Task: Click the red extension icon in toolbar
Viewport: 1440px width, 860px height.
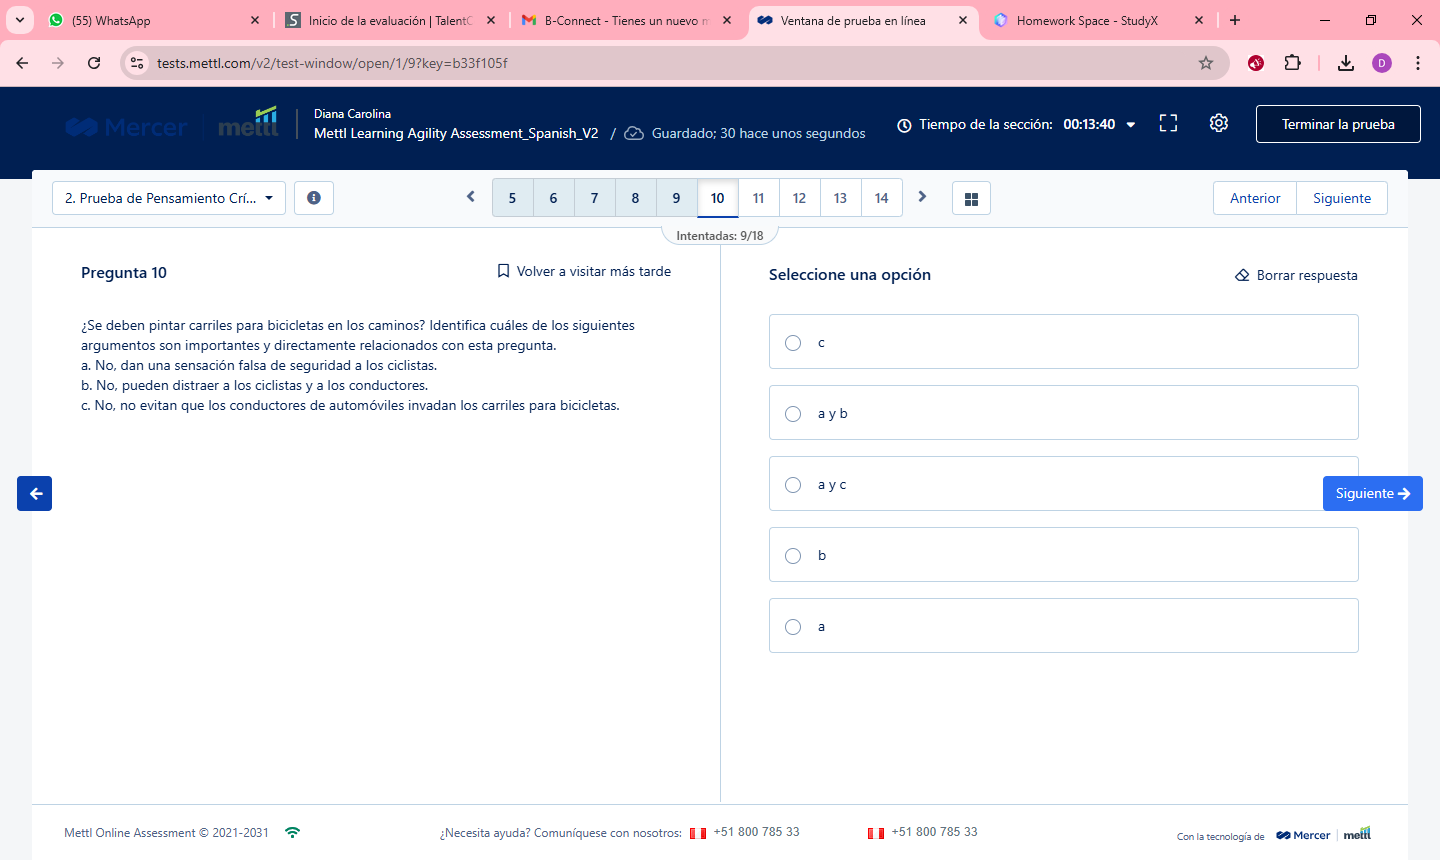Action: (x=1256, y=63)
